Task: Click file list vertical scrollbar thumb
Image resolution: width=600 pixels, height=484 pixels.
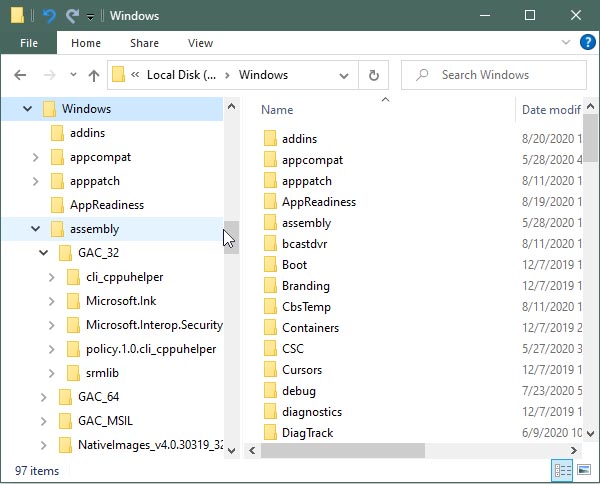Action: coord(590,138)
